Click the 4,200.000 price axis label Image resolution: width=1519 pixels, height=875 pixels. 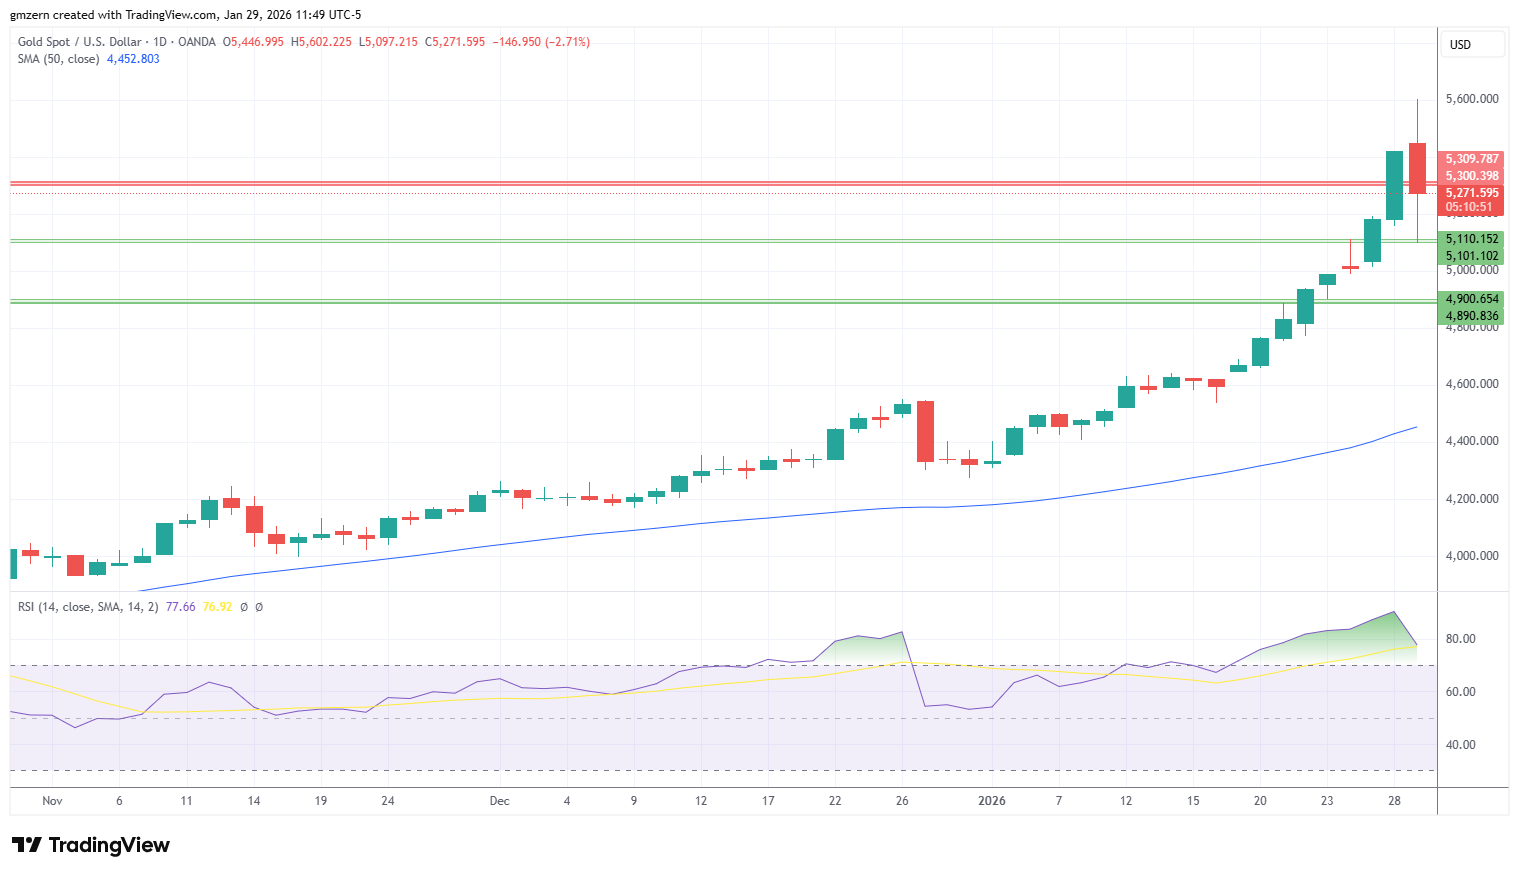(1472, 499)
